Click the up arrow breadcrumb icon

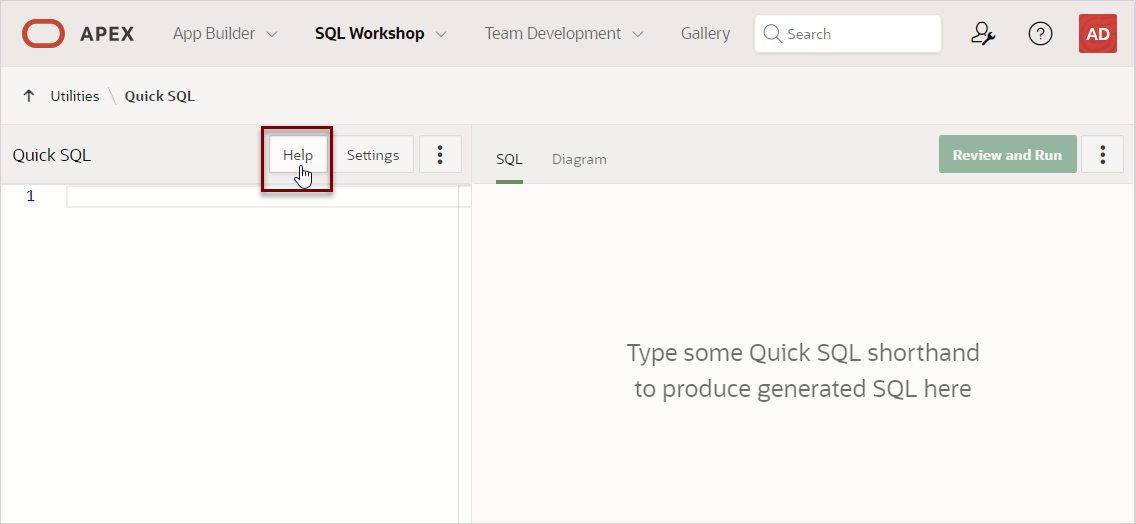29,96
